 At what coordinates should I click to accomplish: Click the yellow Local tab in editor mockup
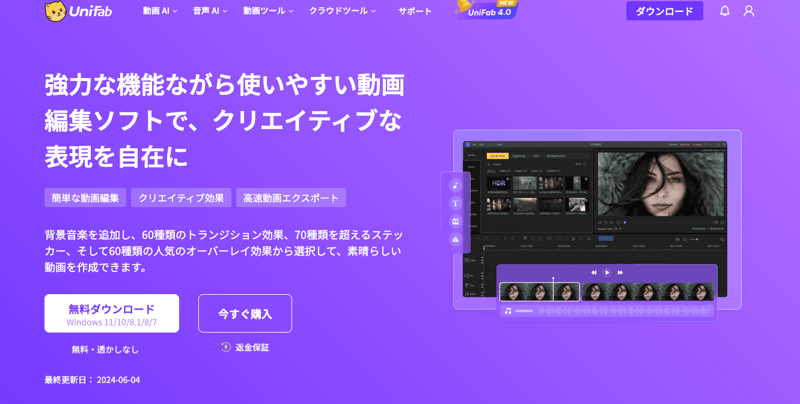(x=497, y=156)
